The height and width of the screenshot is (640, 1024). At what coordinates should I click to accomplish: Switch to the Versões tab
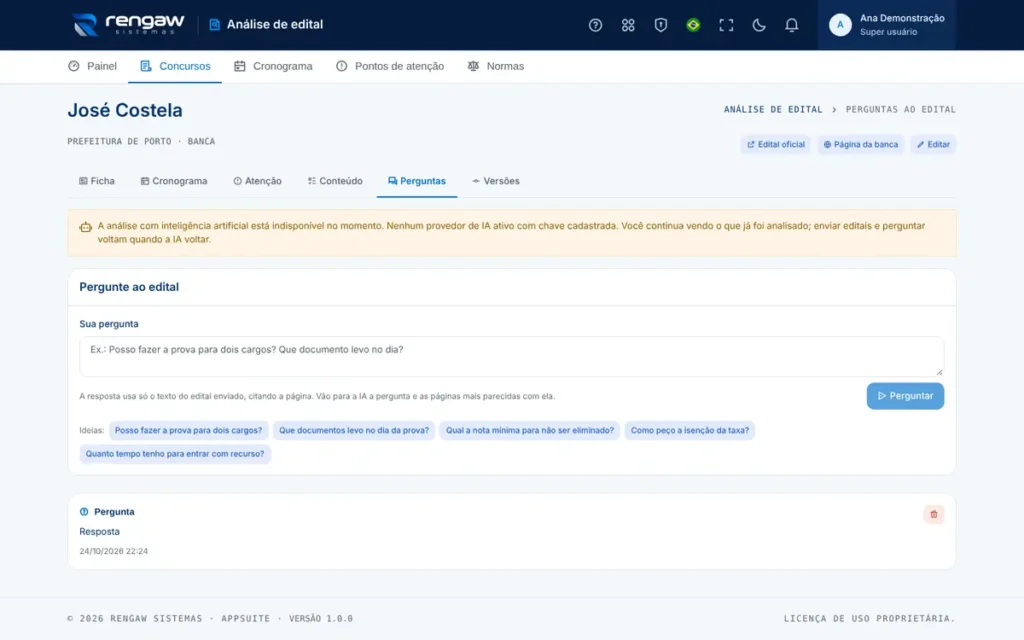click(496, 181)
